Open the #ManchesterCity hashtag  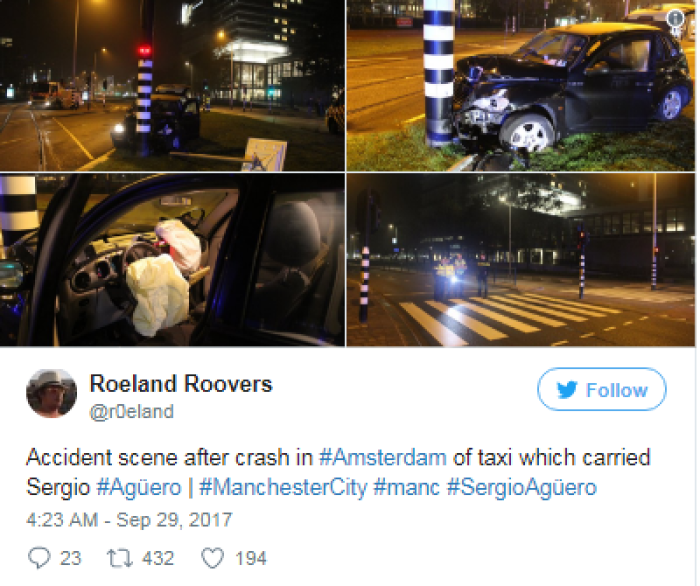point(283,487)
